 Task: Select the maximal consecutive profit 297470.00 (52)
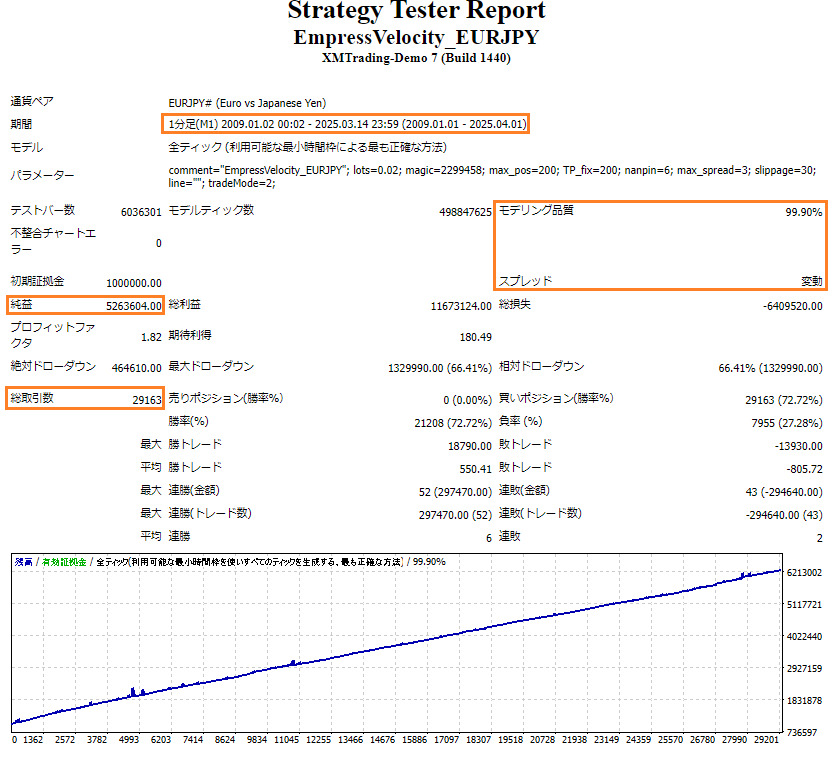click(455, 515)
